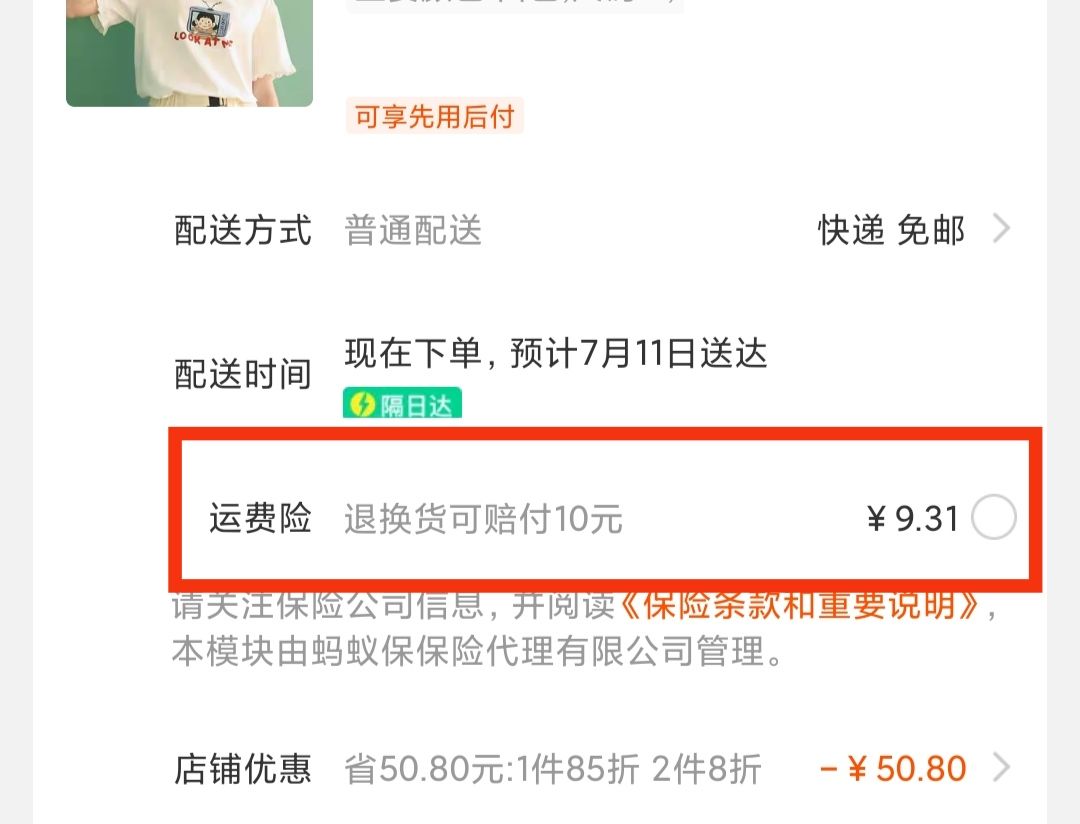1080x824 pixels.
Task: Tap the 店铺优惠 row label
Action: [242, 768]
